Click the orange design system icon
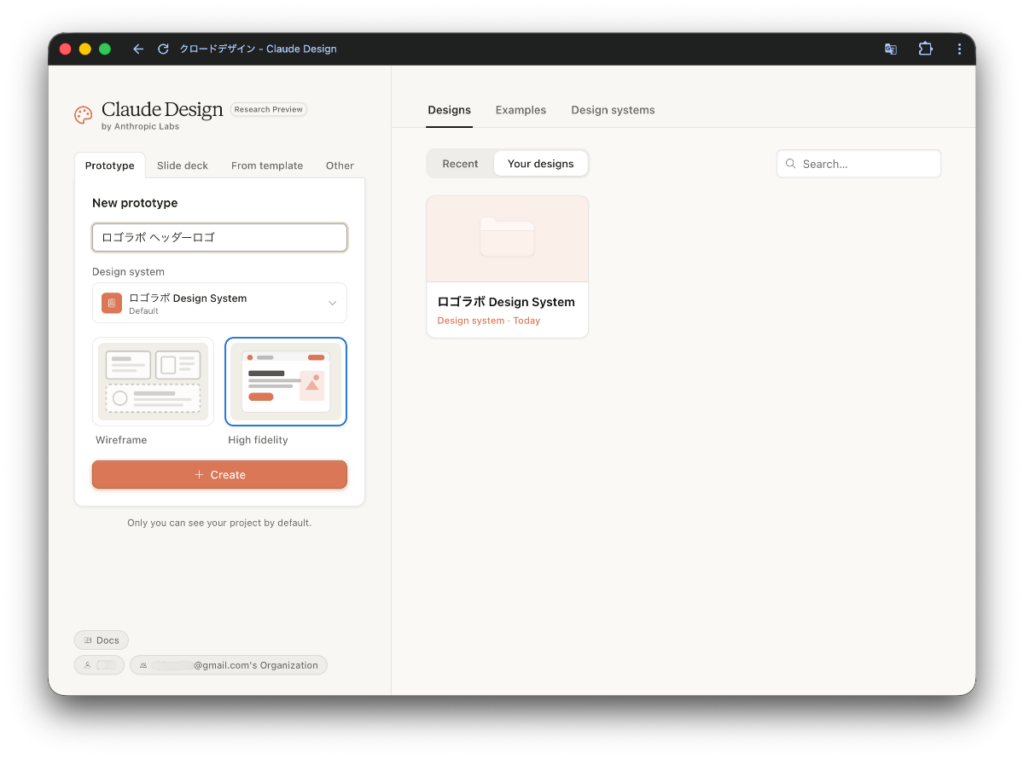This screenshot has height=759, width=1024. tap(112, 303)
